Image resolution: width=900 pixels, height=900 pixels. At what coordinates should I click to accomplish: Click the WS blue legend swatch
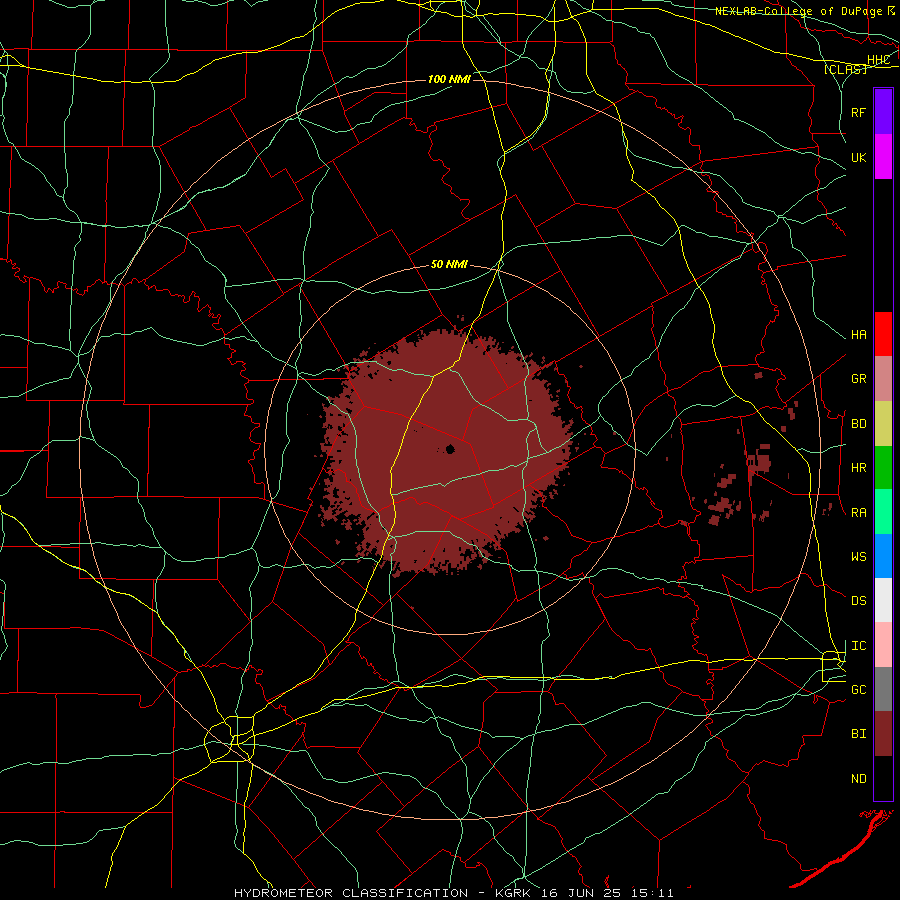[883, 556]
